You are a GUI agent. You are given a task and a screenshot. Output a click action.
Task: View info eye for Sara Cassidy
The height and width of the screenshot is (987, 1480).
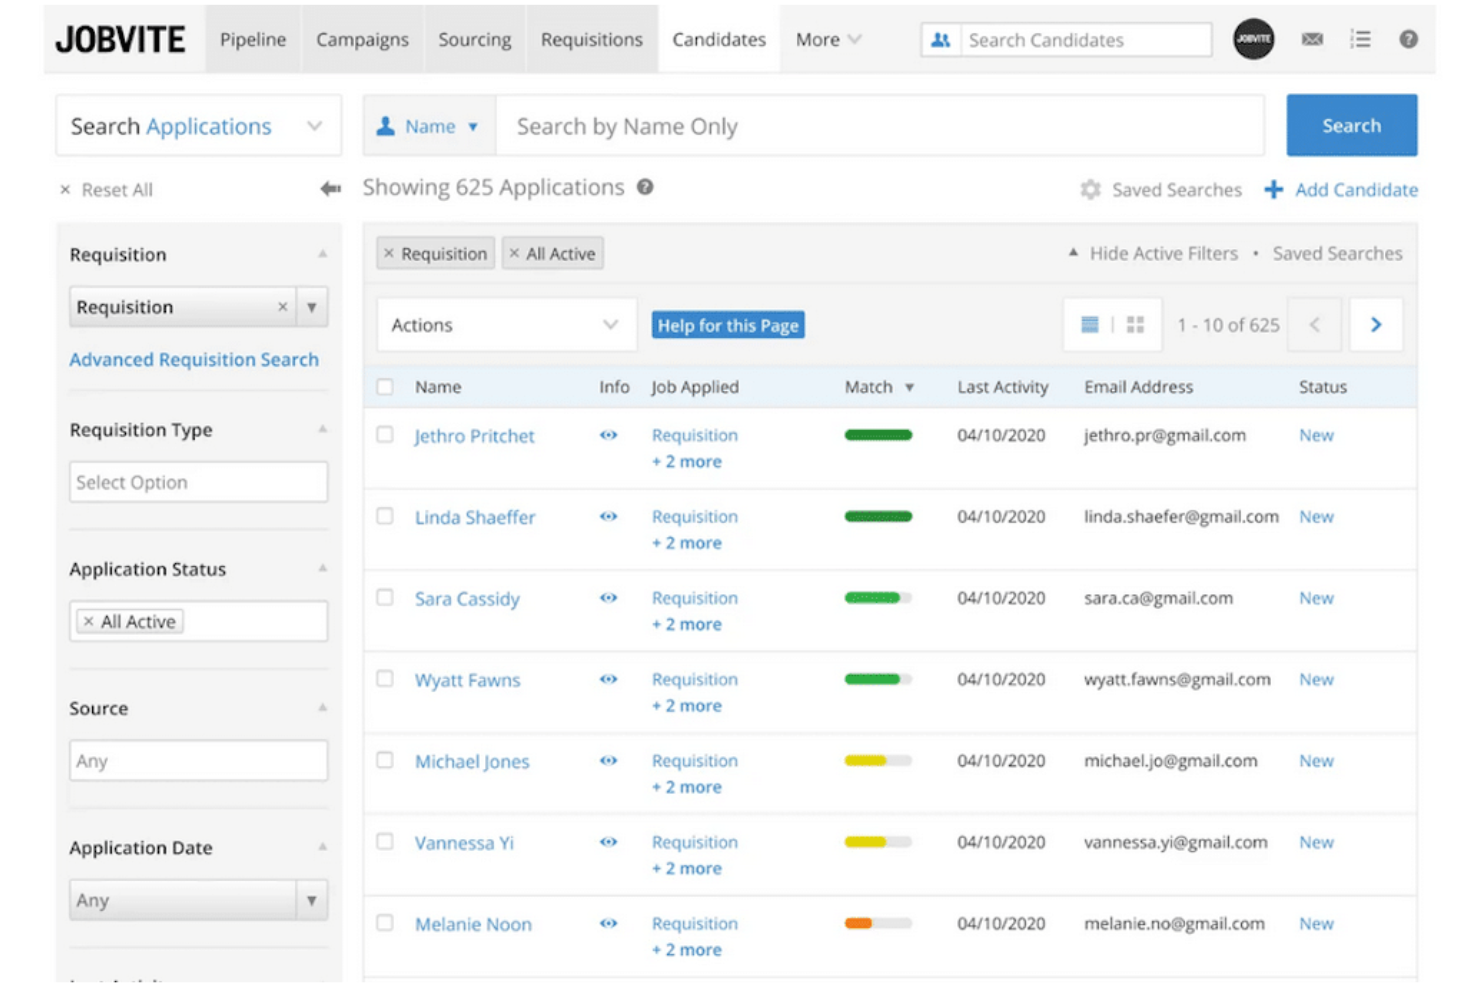click(608, 598)
